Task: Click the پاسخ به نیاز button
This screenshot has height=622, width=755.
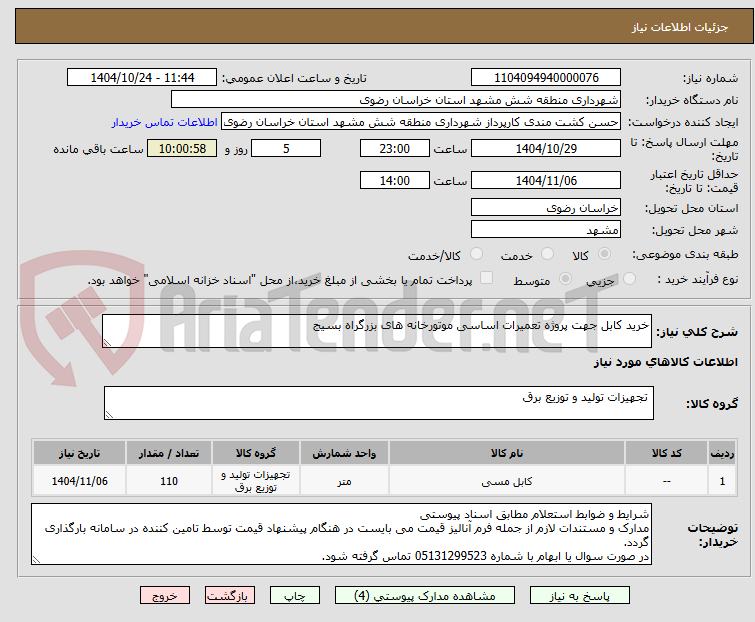Action: tap(580, 596)
